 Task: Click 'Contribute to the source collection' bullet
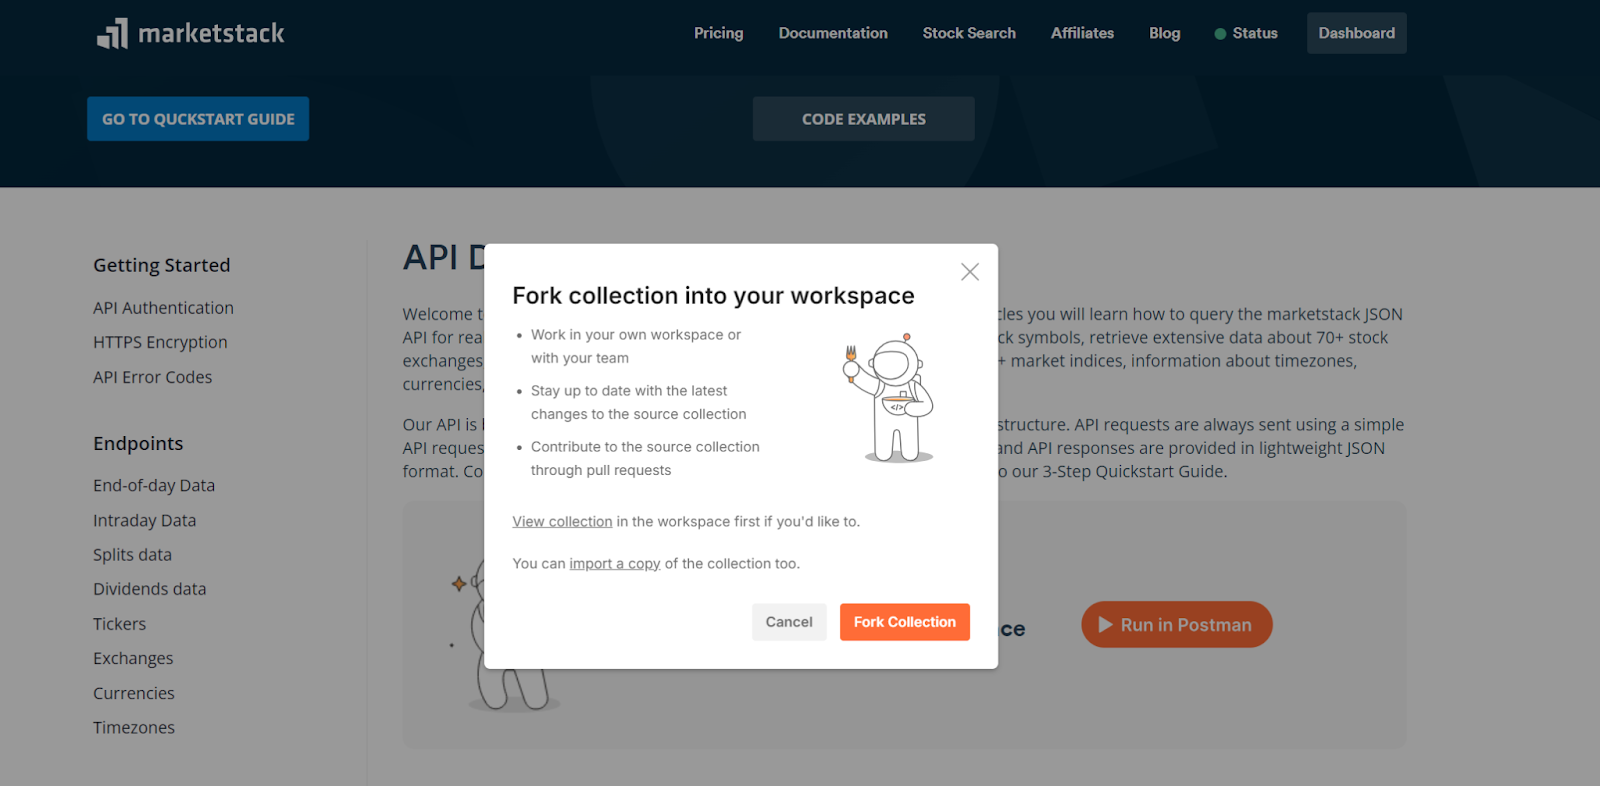click(645, 458)
